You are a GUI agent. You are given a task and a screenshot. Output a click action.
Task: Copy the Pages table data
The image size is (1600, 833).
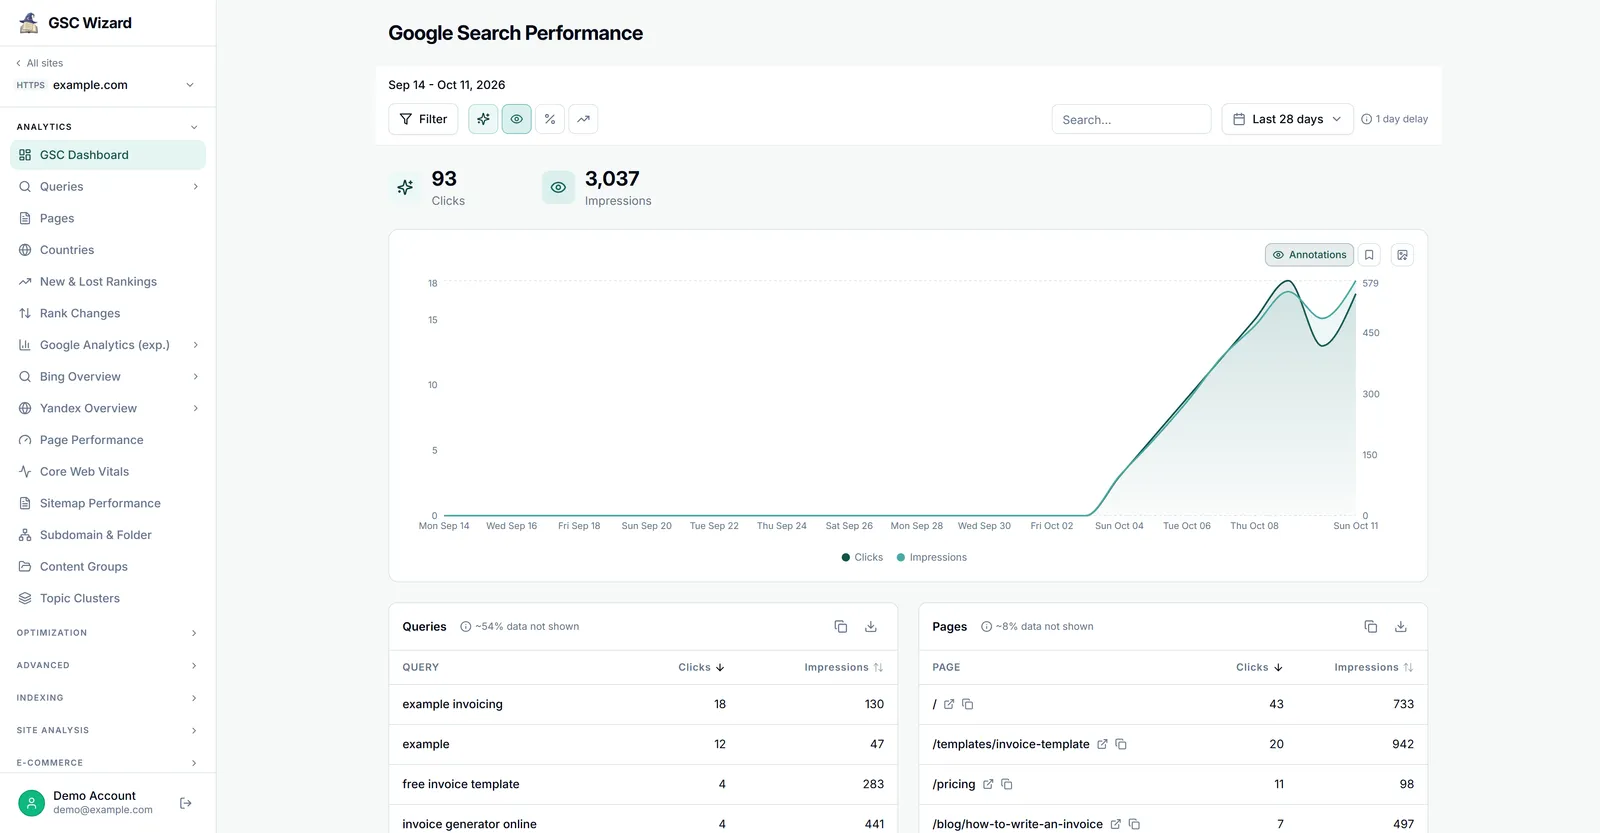click(1371, 627)
